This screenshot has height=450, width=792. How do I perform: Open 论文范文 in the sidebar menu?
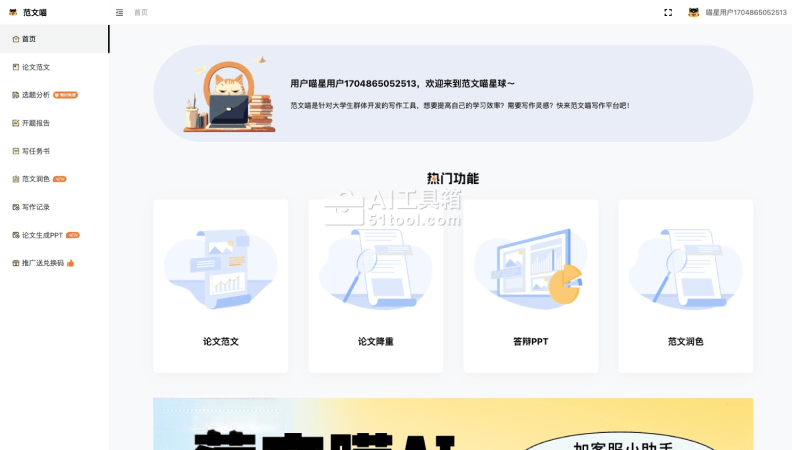click(36, 67)
